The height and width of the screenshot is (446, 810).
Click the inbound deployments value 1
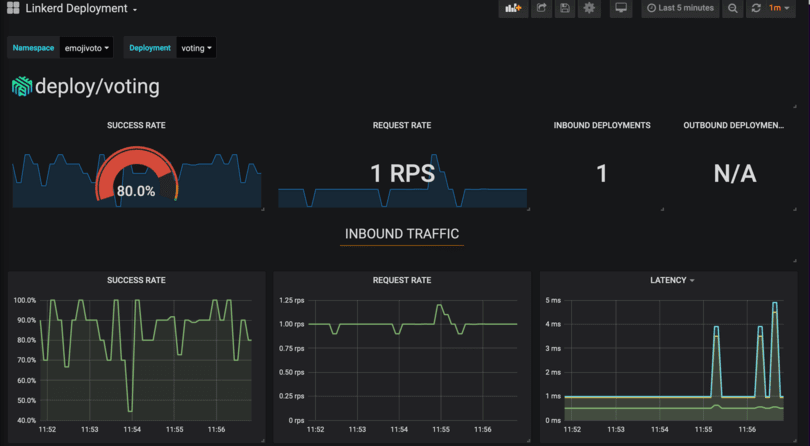click(601, 174)
